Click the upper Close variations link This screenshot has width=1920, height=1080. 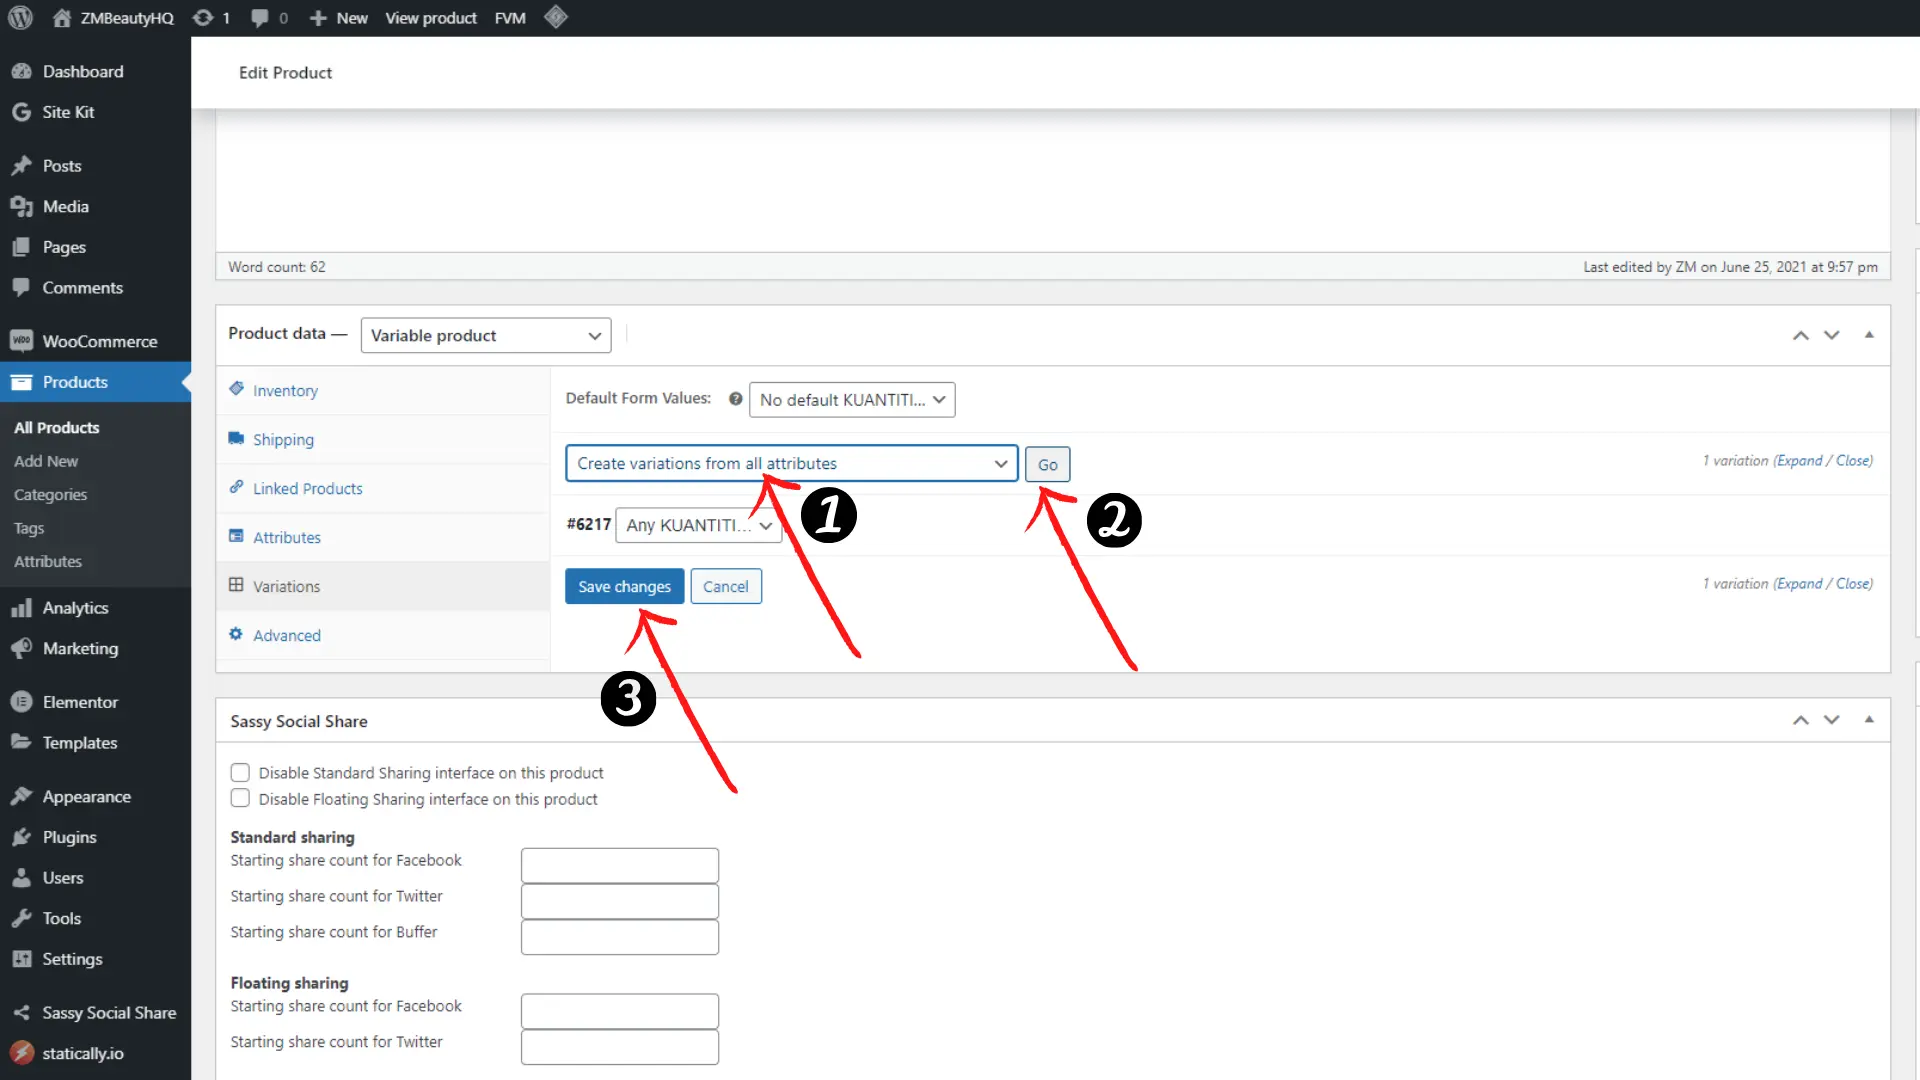(1853, 460)
